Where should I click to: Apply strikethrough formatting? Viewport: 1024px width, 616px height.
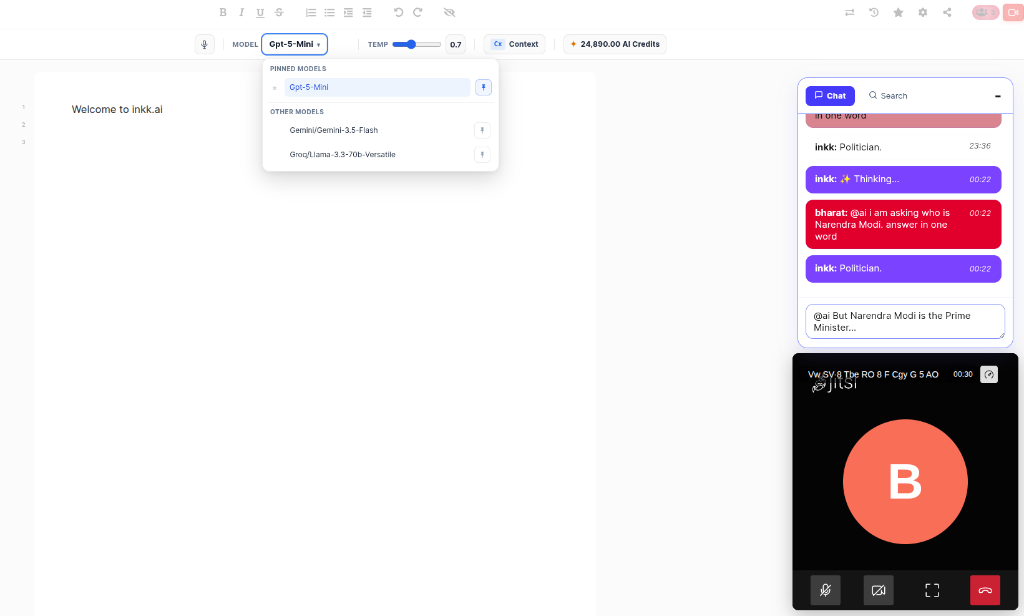pos(279,12)
